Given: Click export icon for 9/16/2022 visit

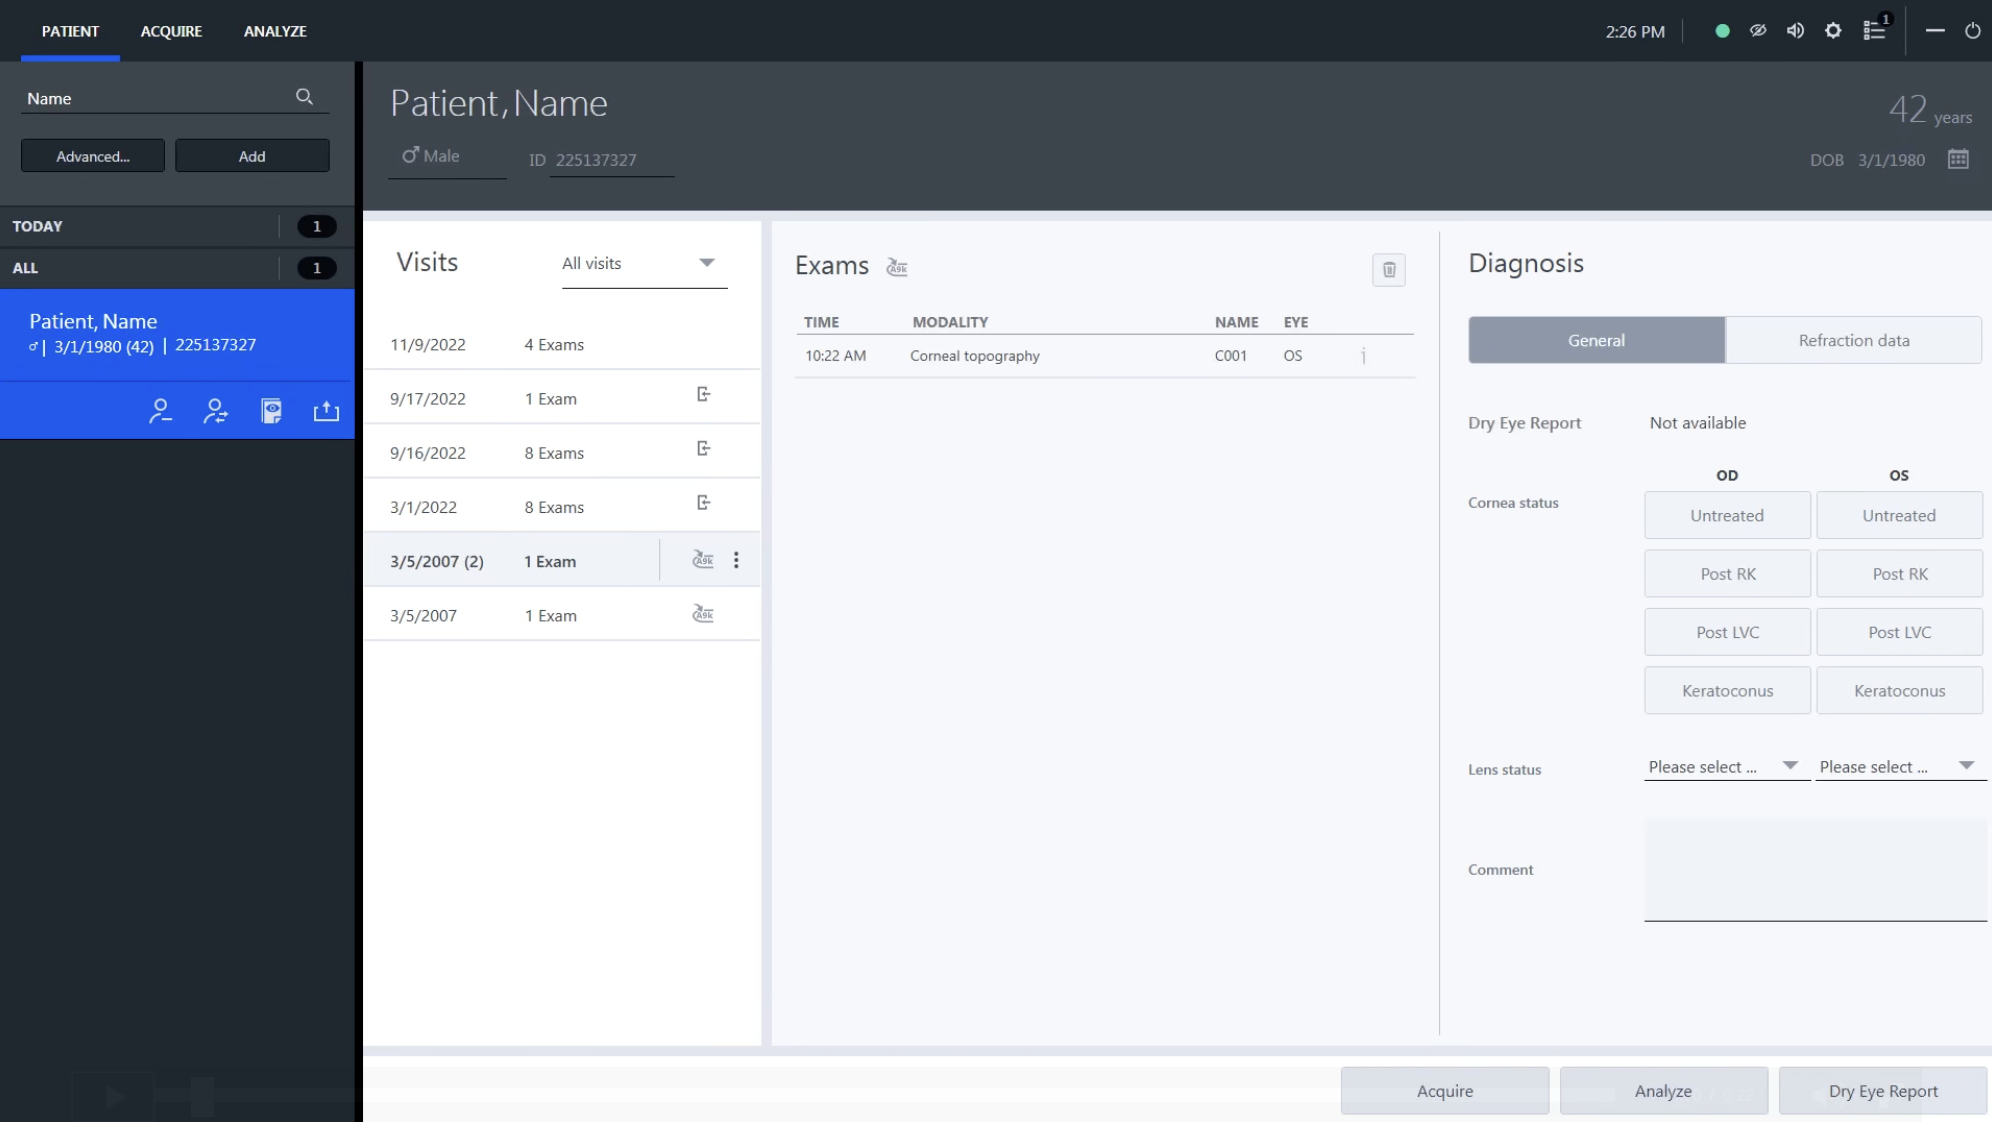Looking at the screenshot, I should point(704,449).
